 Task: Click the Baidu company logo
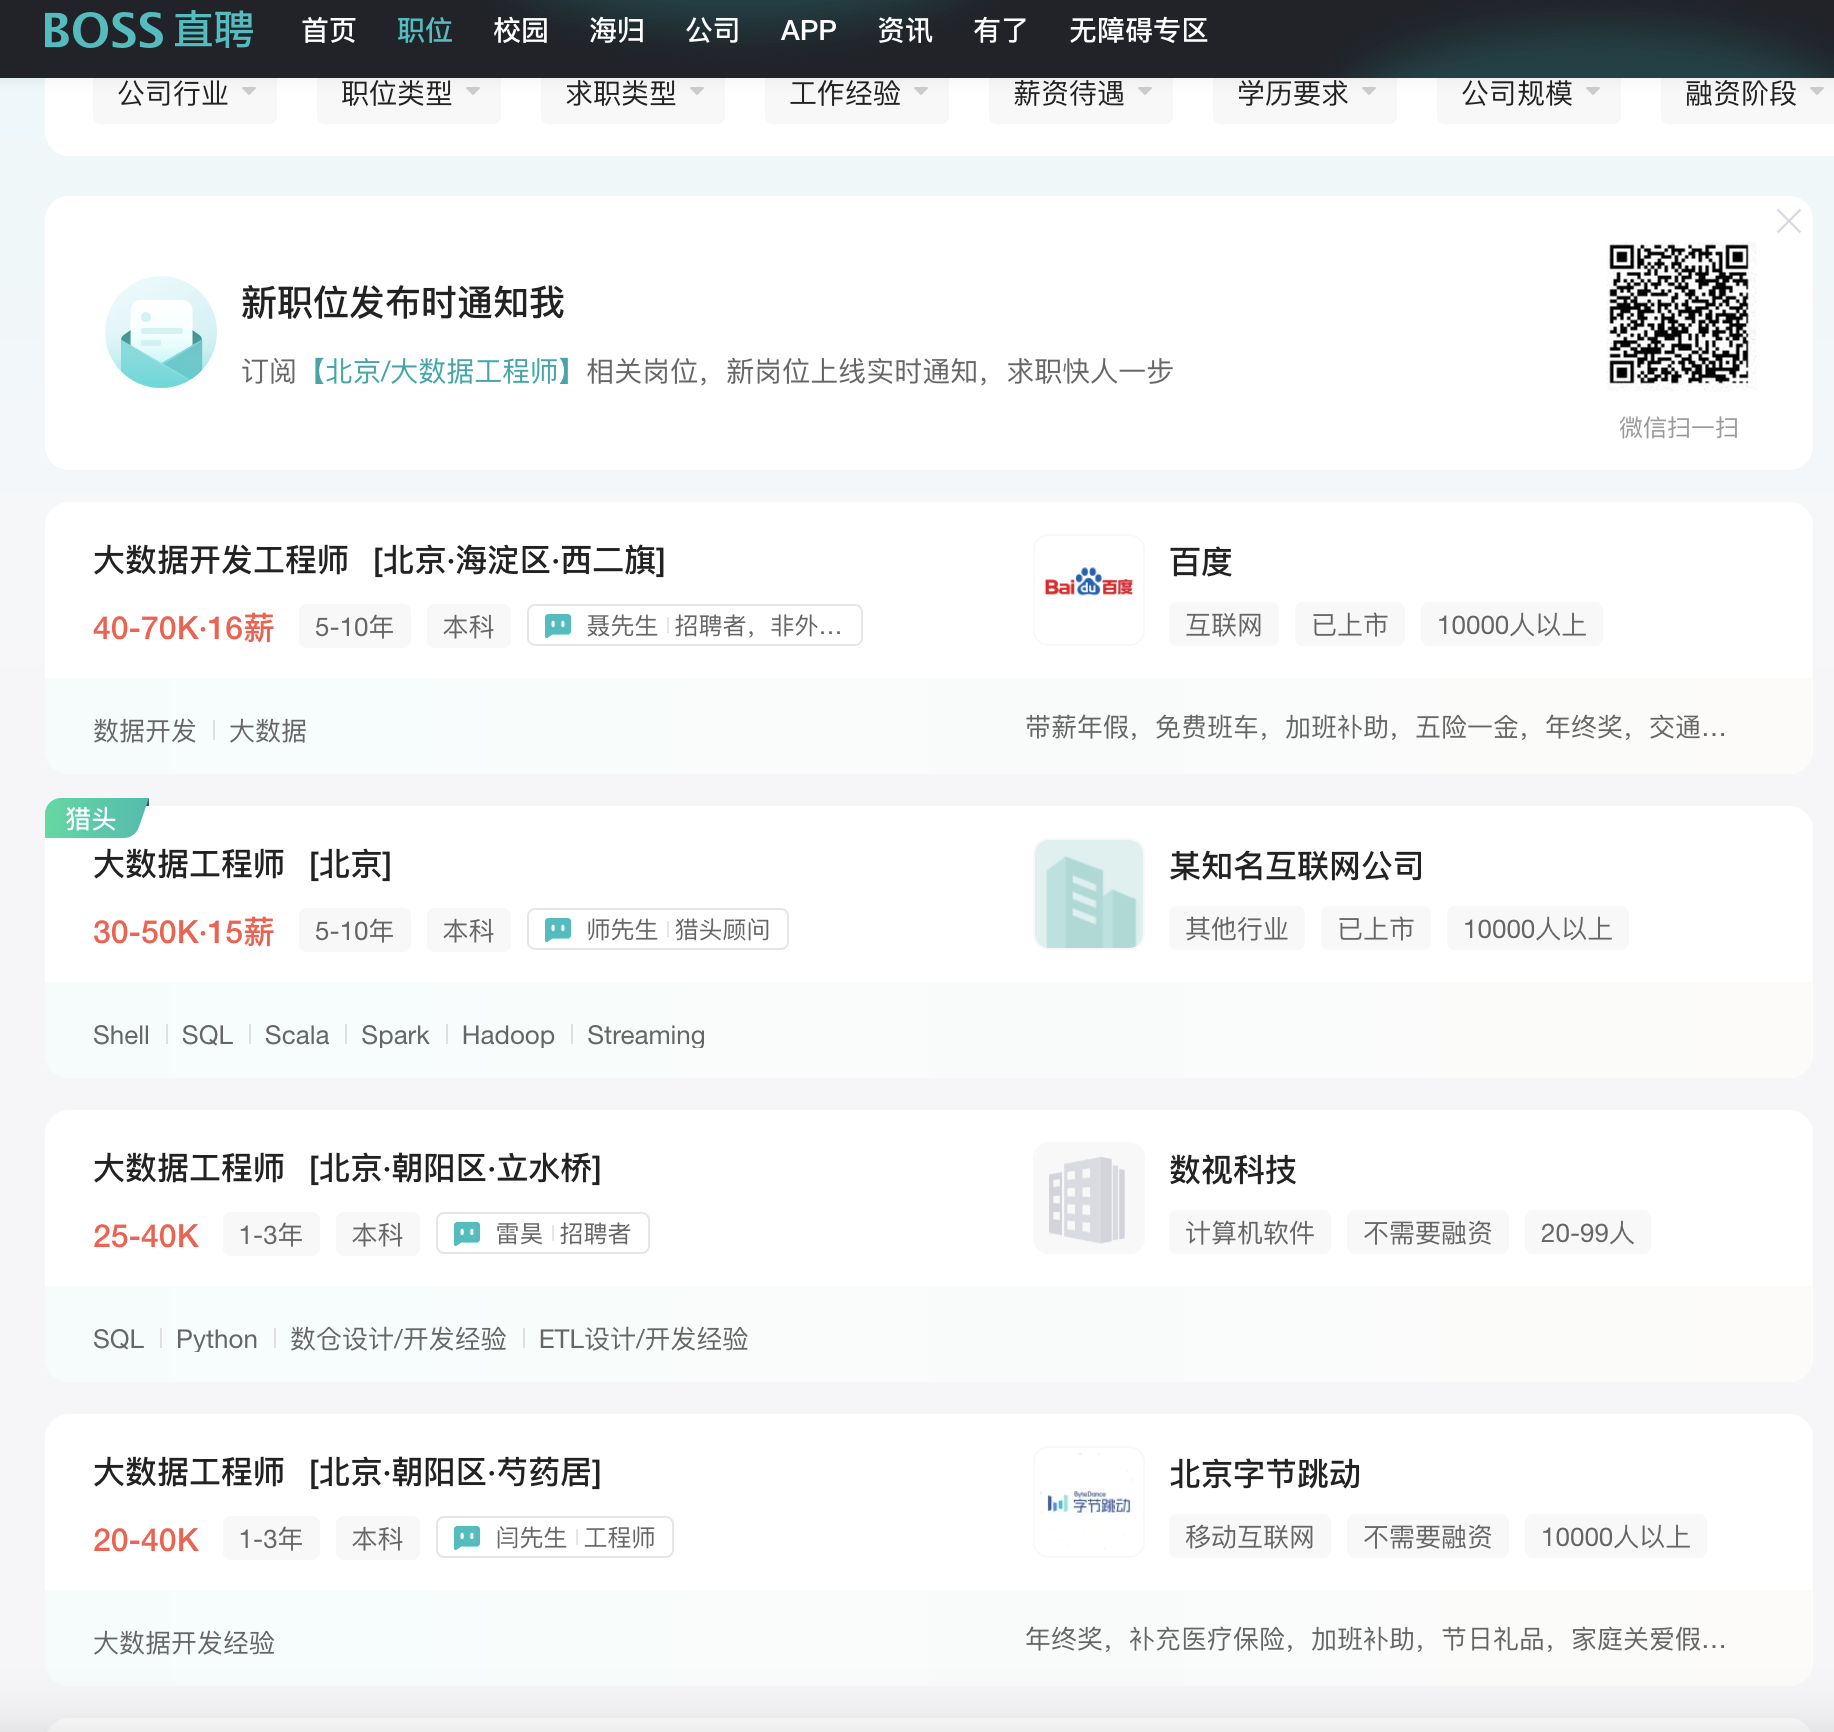(1088, 589)
